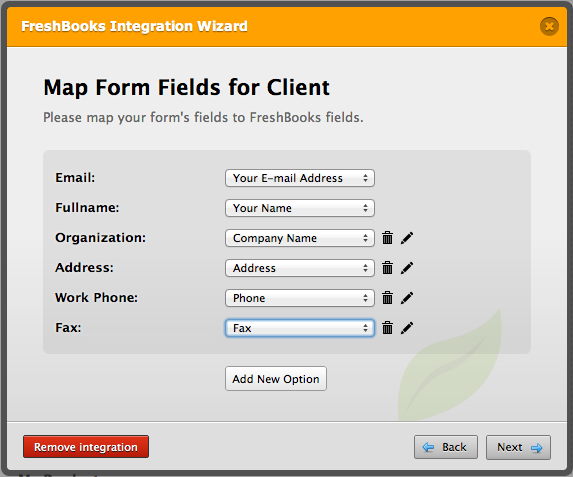Viewport: 573px width, 477px height.
Task: Click pencil icon next to Work Phone
Action: click(x=407, y=298)
